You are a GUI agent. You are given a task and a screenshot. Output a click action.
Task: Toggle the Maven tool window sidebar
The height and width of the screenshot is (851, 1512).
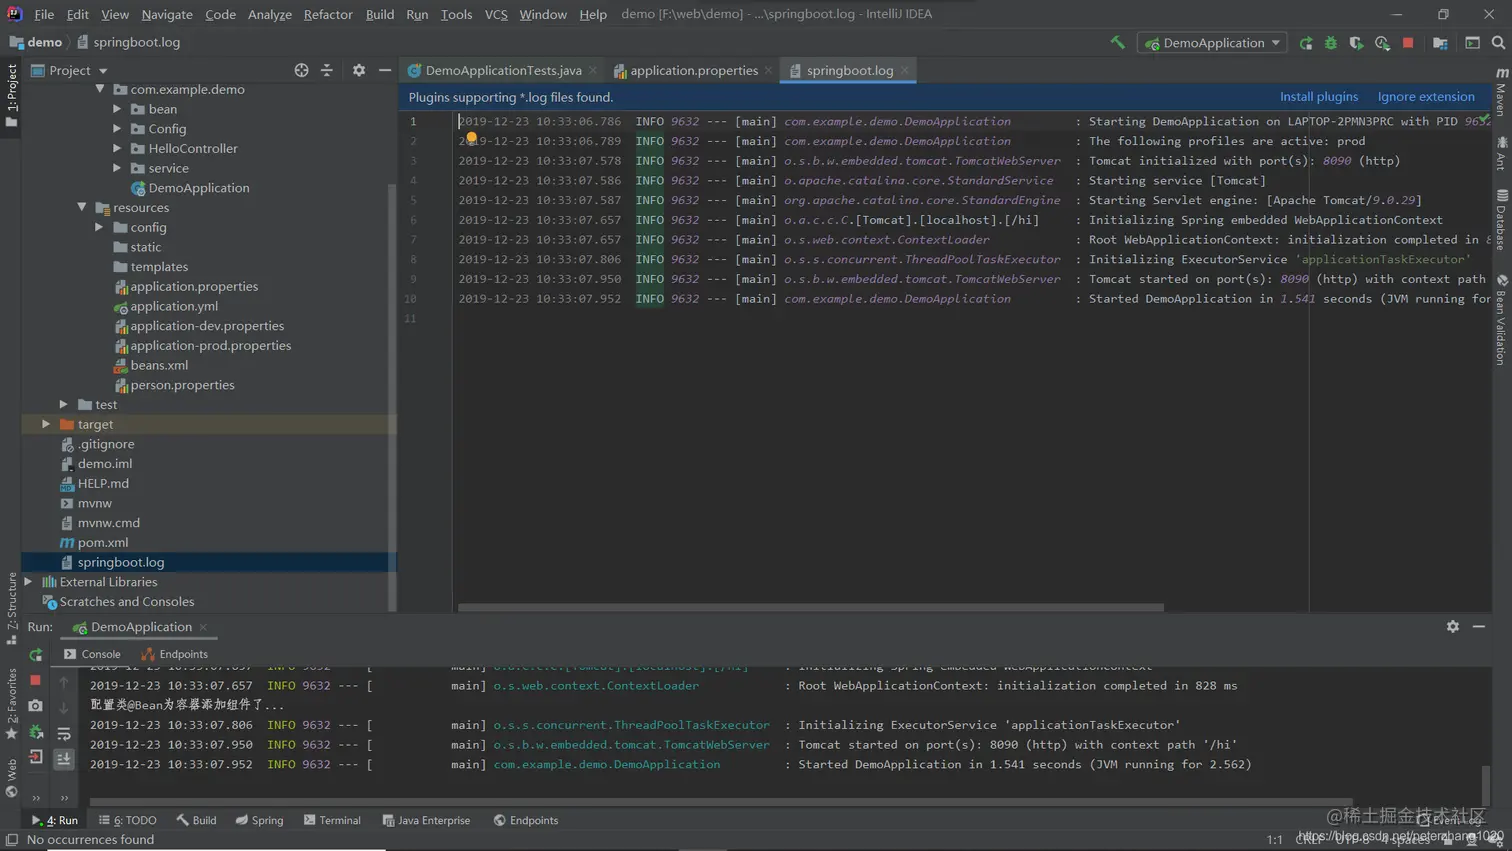[1501, 92]
